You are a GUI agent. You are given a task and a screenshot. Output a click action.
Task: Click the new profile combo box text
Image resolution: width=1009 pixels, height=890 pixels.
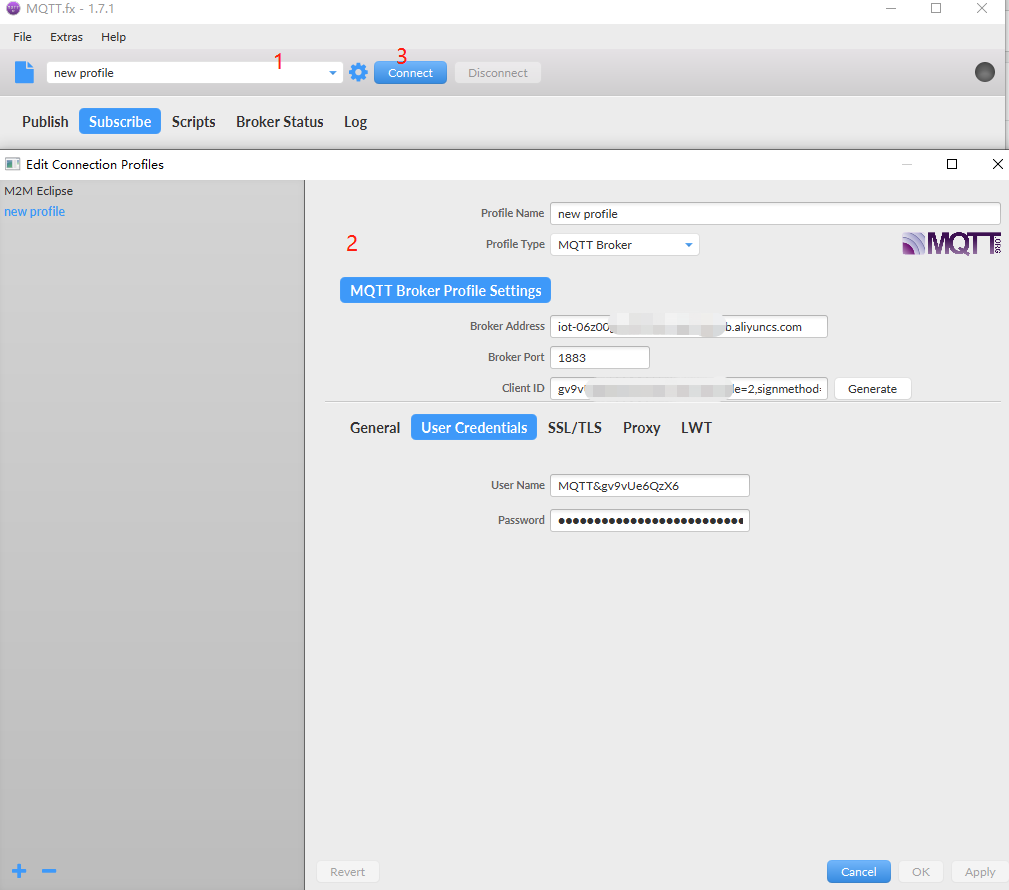[84, 73]
